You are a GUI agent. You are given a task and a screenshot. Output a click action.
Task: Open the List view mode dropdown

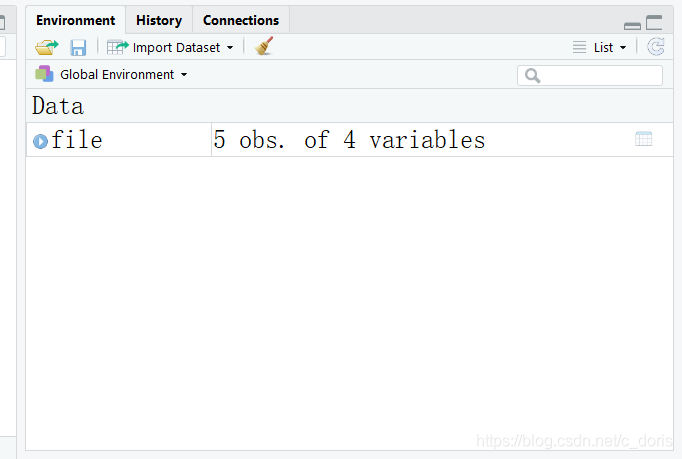[601, 47]
